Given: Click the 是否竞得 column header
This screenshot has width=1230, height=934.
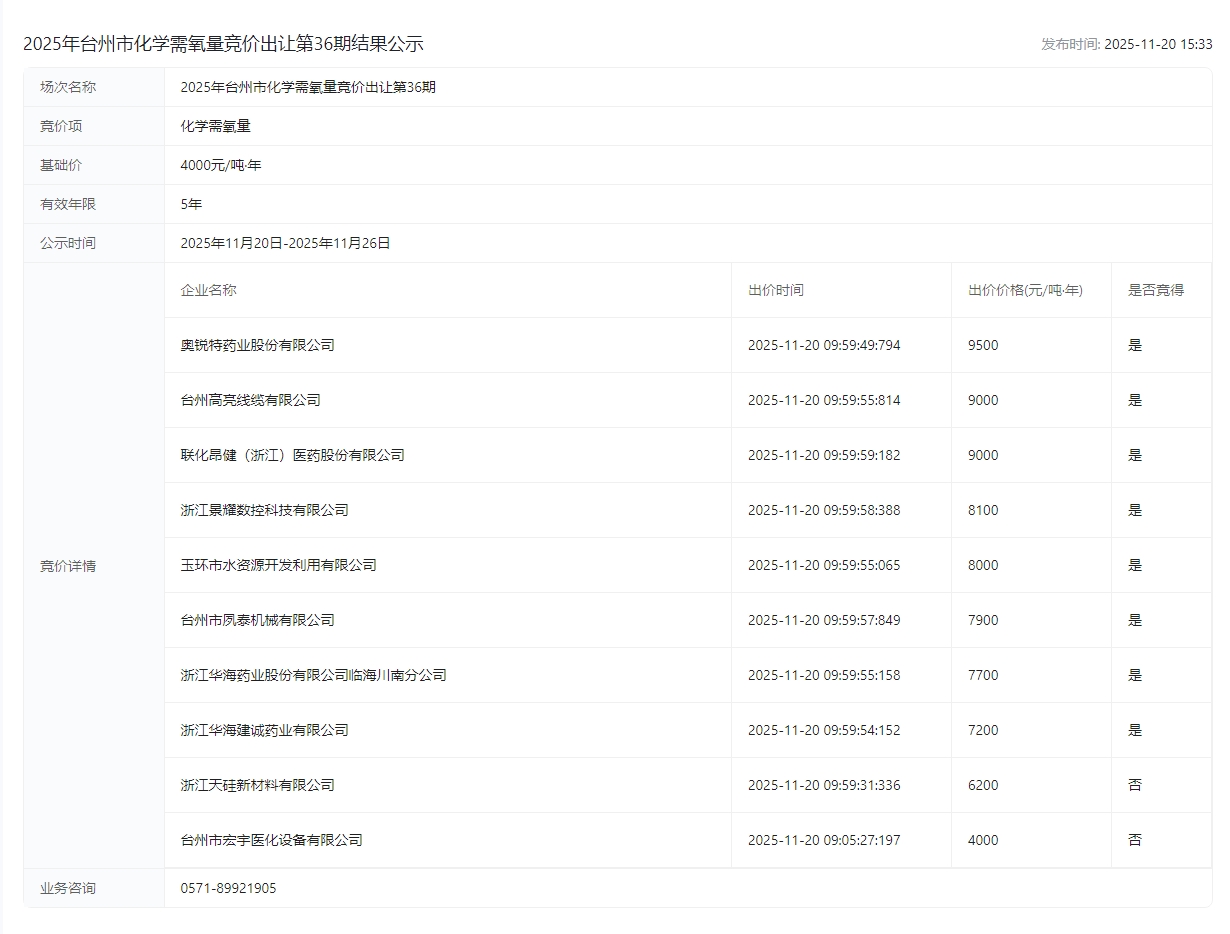Looking at the screenshot, I should point(1155,290).
